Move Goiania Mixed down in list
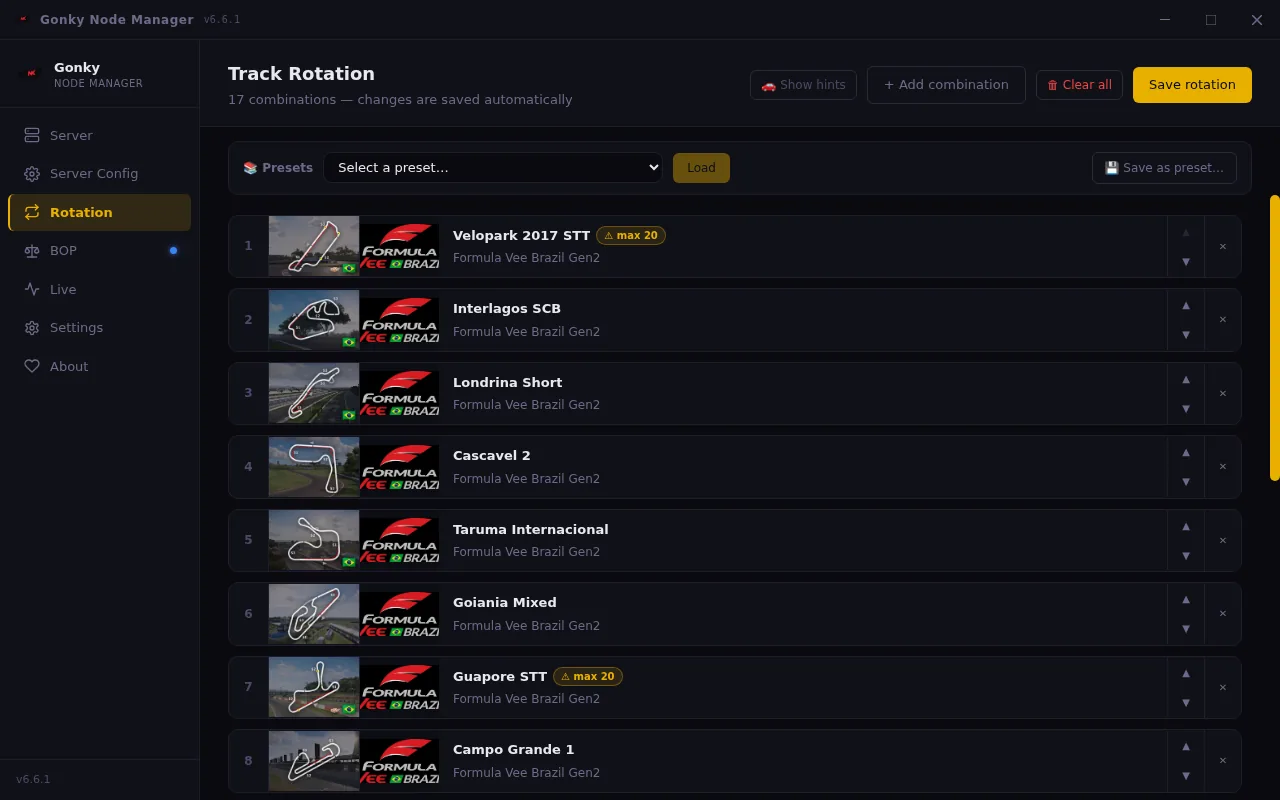This screenshot has height=800, width=1280. pos(1186,628)
